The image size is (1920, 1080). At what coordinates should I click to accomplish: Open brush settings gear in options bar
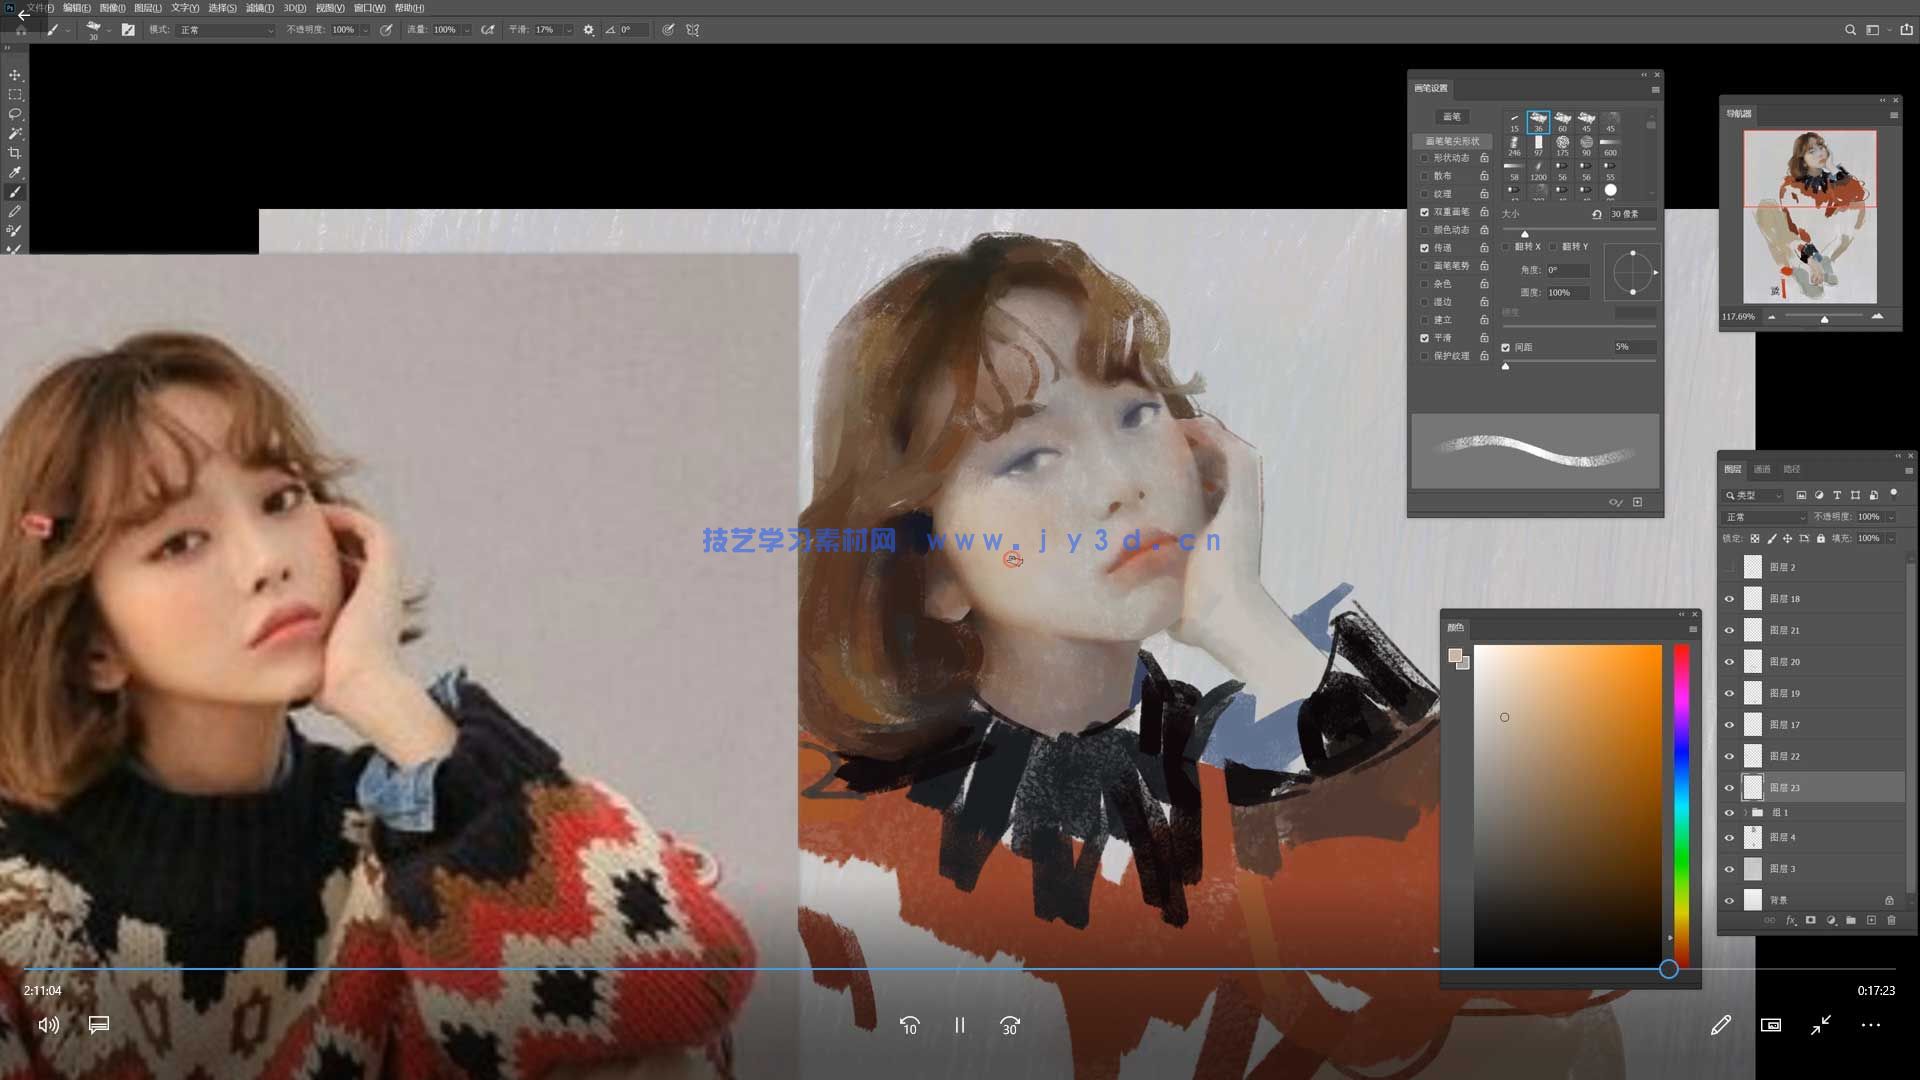tap(589, 30)
